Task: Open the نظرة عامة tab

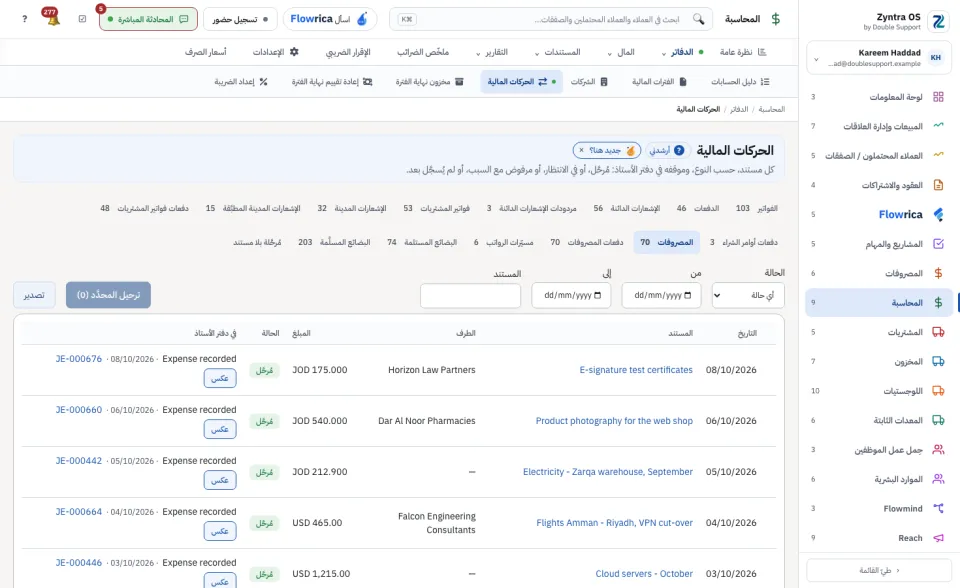Action: [743, 52]
